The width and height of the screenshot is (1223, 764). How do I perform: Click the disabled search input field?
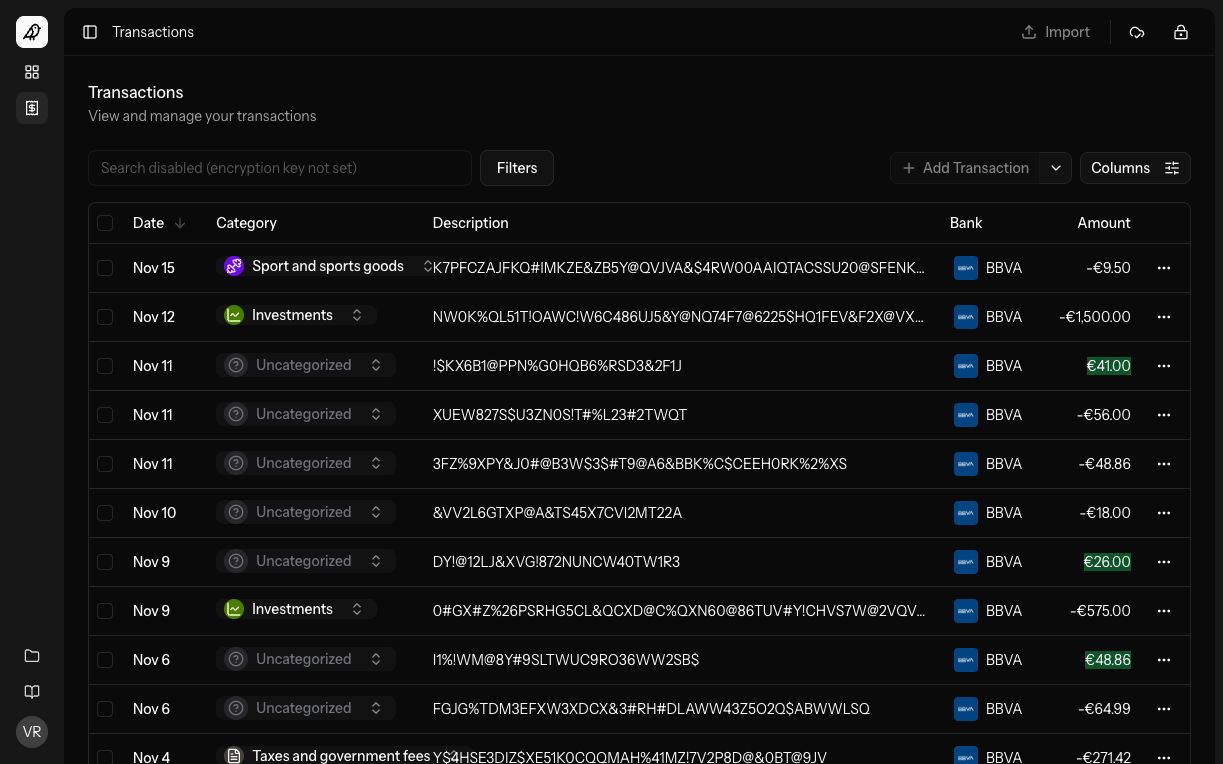pos(279,168)
